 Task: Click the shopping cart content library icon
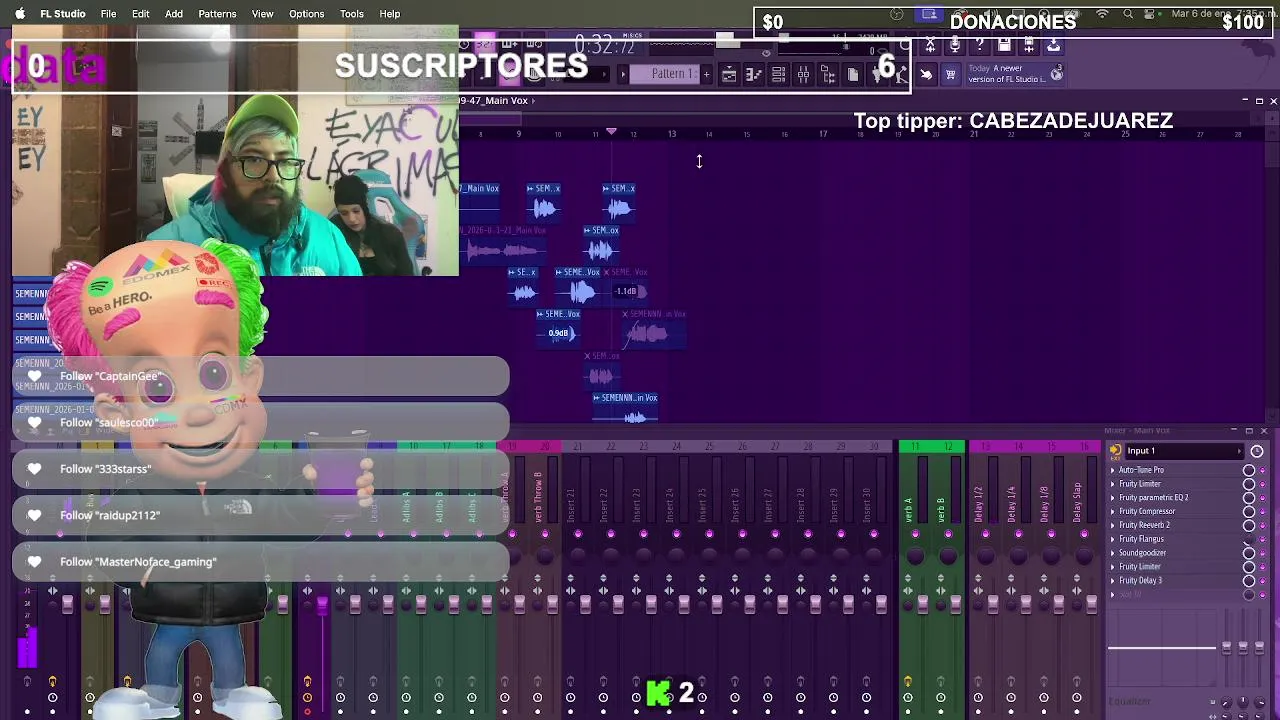951,75
